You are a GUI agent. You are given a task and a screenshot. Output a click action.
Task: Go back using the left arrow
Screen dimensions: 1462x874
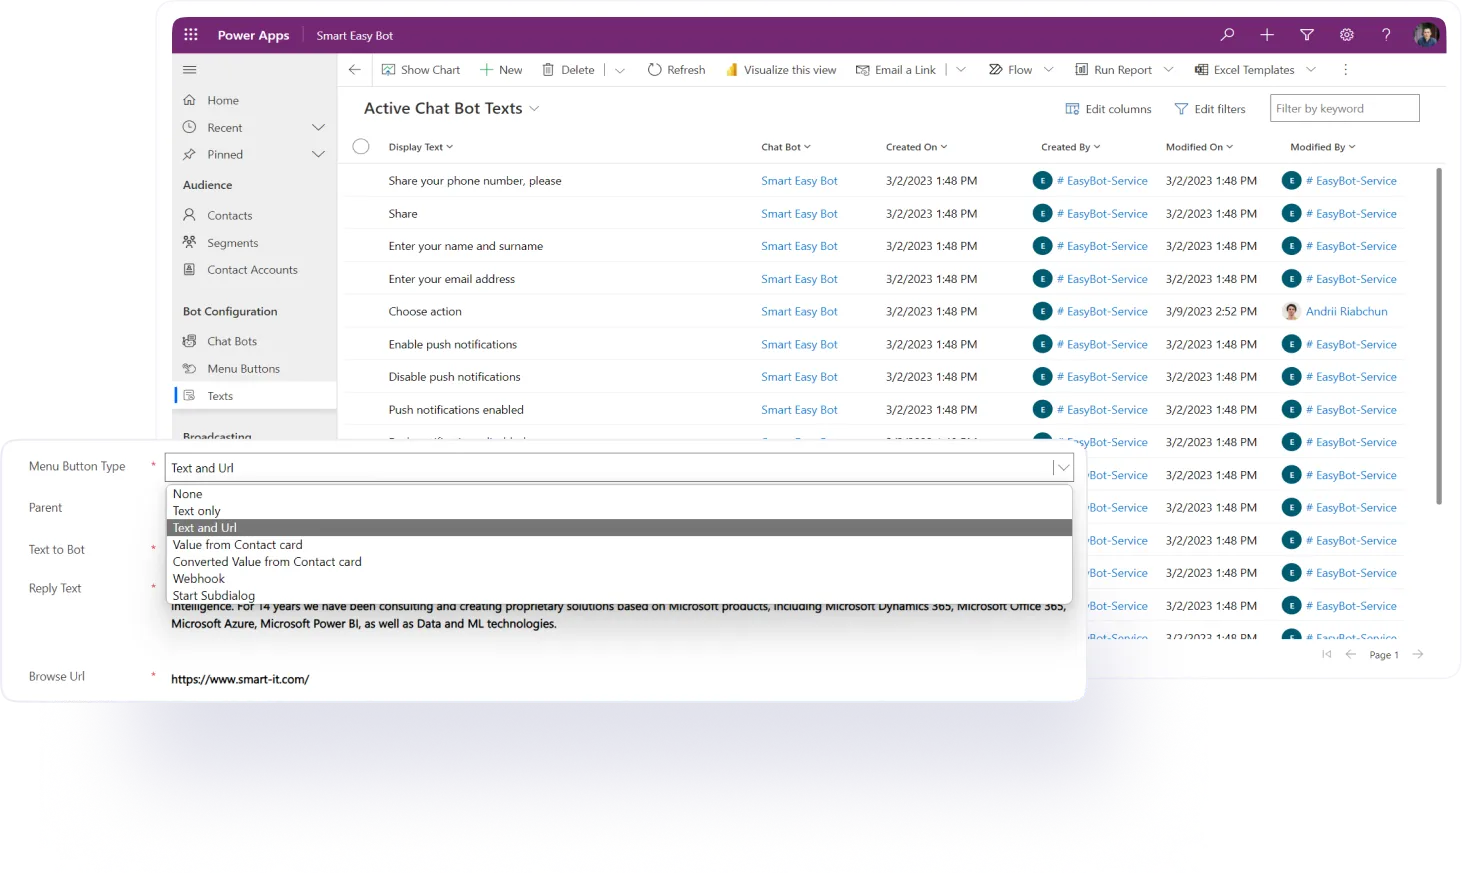click(354, 70)
